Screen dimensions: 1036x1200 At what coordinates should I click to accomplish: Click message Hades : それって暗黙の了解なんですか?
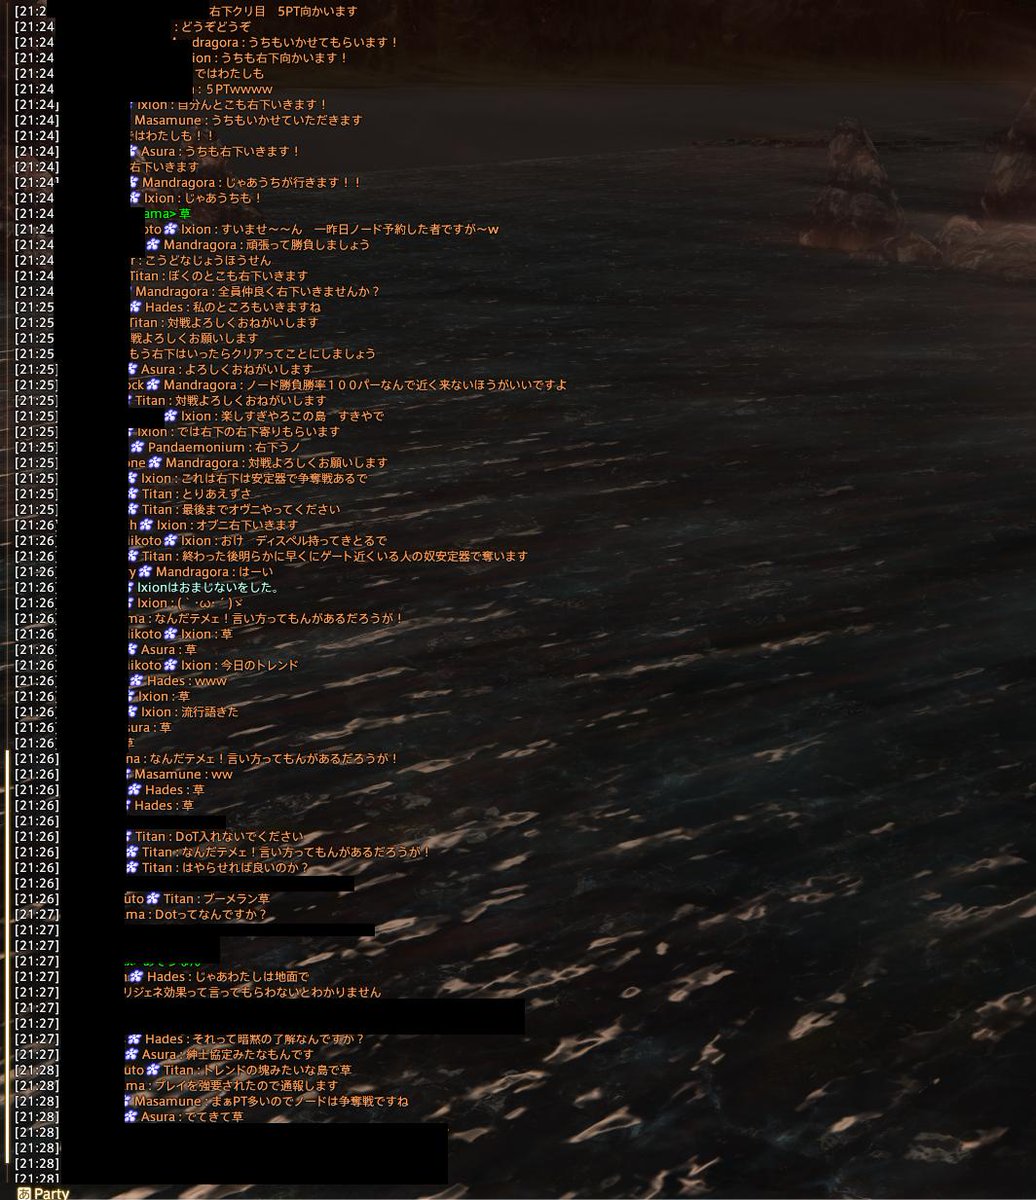tap(255, 1040)
